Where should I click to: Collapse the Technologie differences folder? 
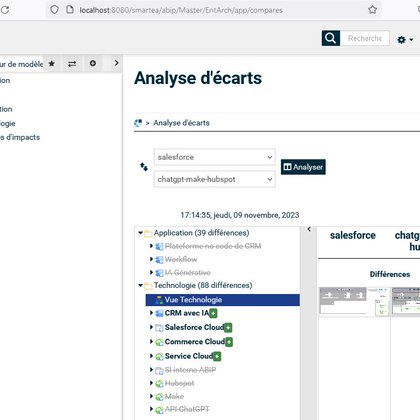[140, 285]
